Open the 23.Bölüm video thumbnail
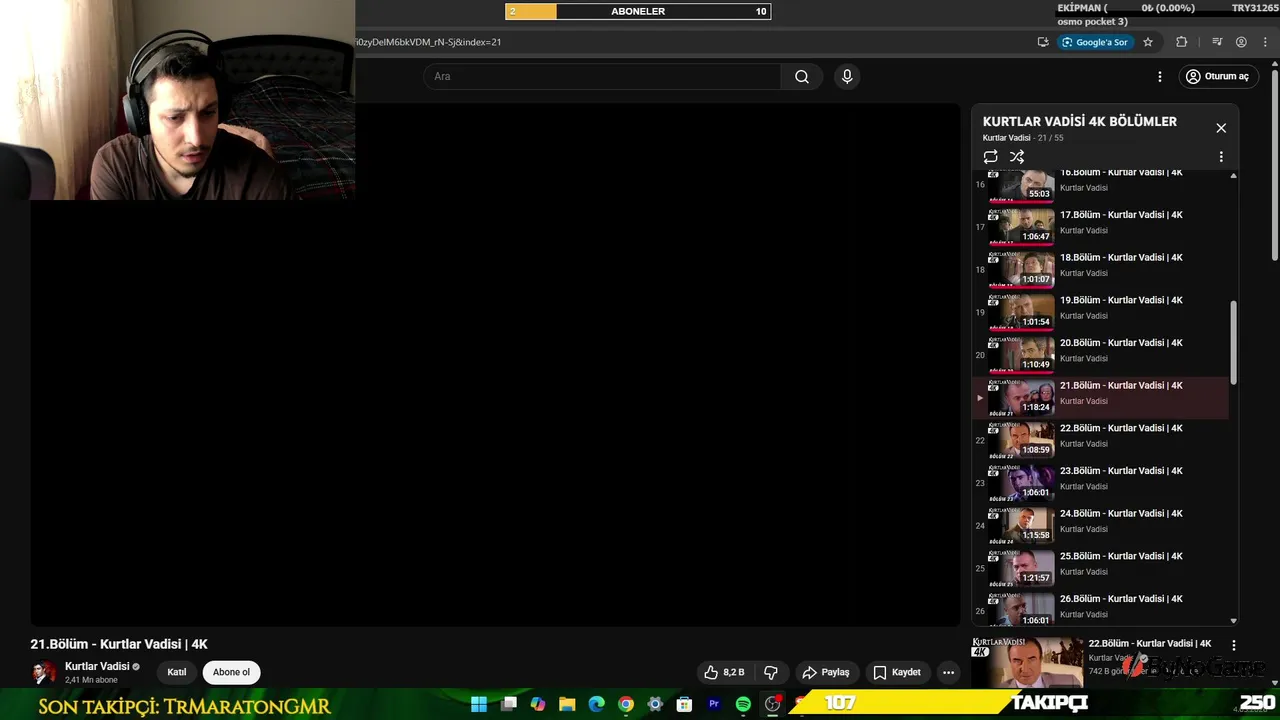The width and height of the screenshot is (1280, 720). pyautogui.click(x=1021, y=483)
